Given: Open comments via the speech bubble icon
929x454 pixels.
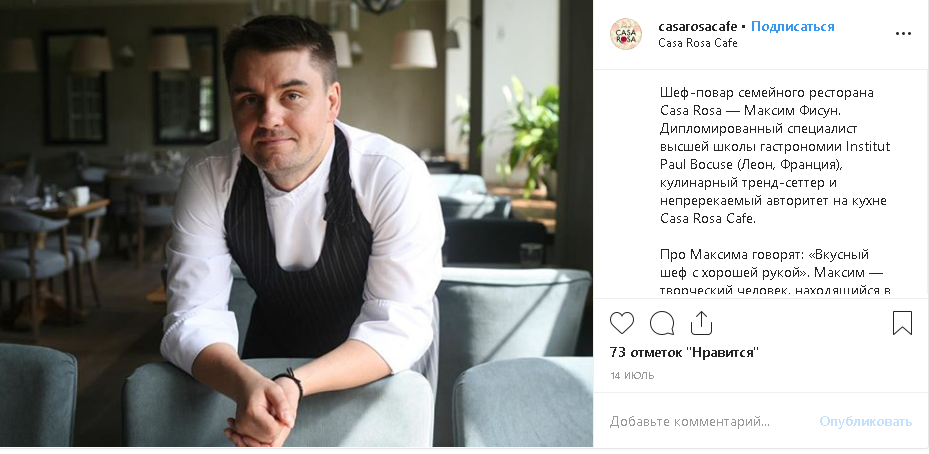Looking at the screenshot, I should coord(662,323).
